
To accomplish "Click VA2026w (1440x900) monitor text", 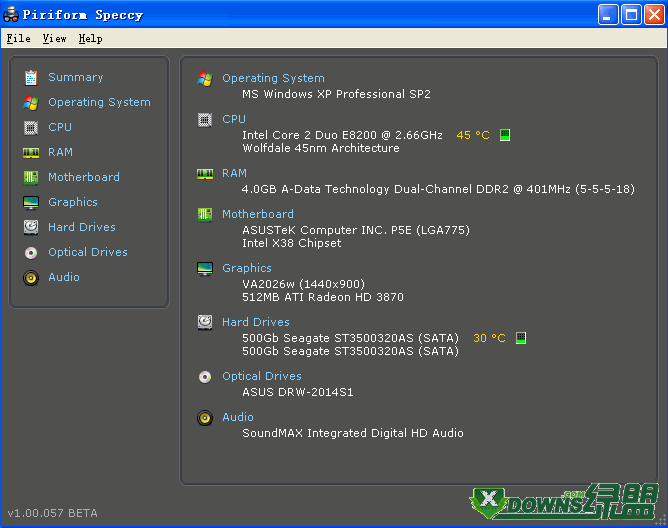I will 303,284.
